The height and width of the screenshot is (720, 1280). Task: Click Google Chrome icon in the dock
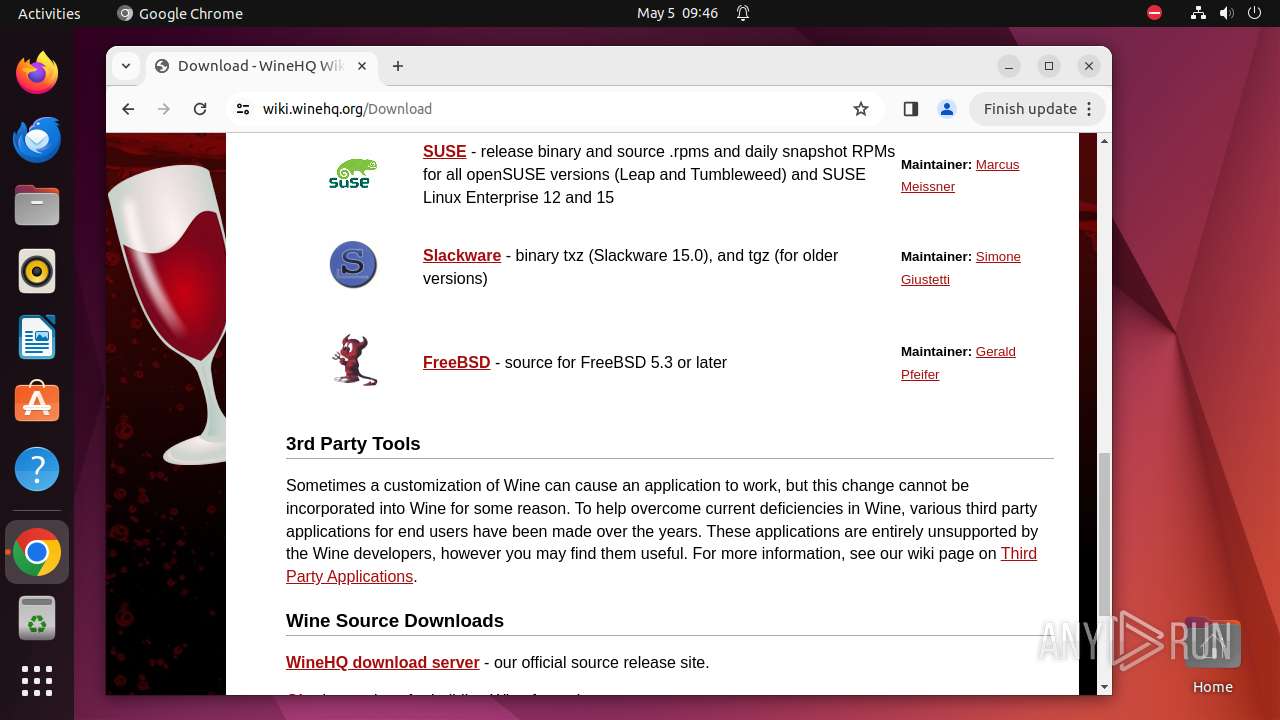click(37, 552)
